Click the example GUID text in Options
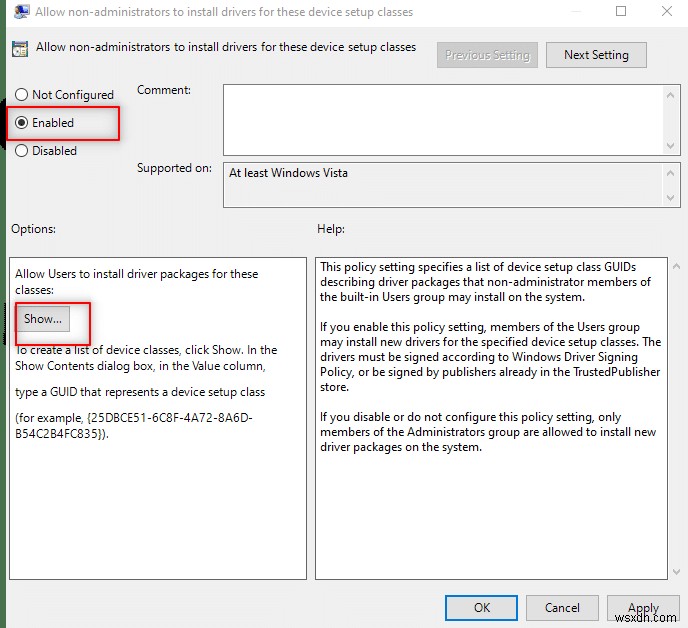The width and height of the screenshot is (688, 628). tap(134, 426)
